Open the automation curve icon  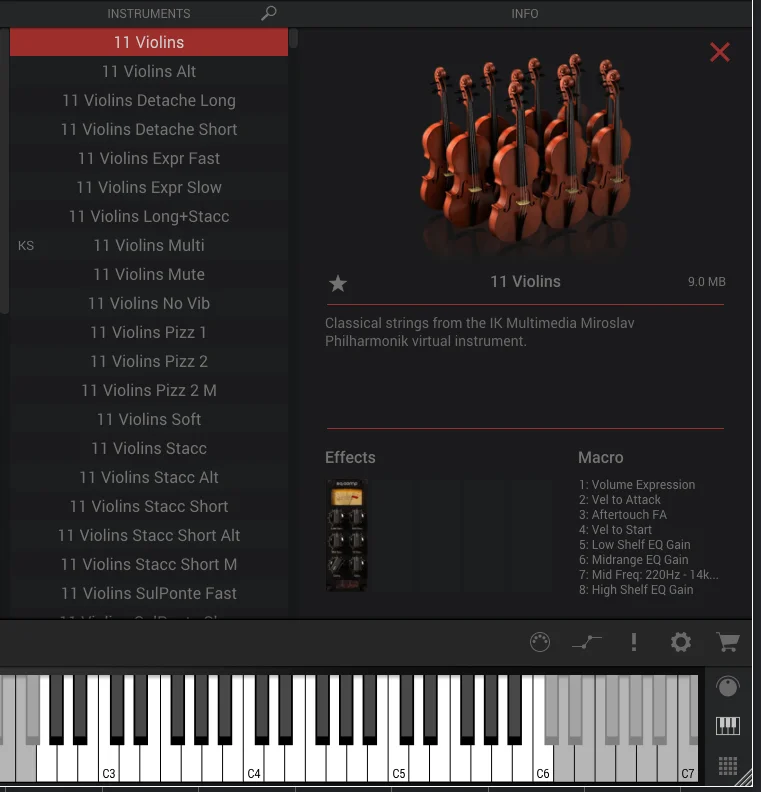click(x=587, y=642)
